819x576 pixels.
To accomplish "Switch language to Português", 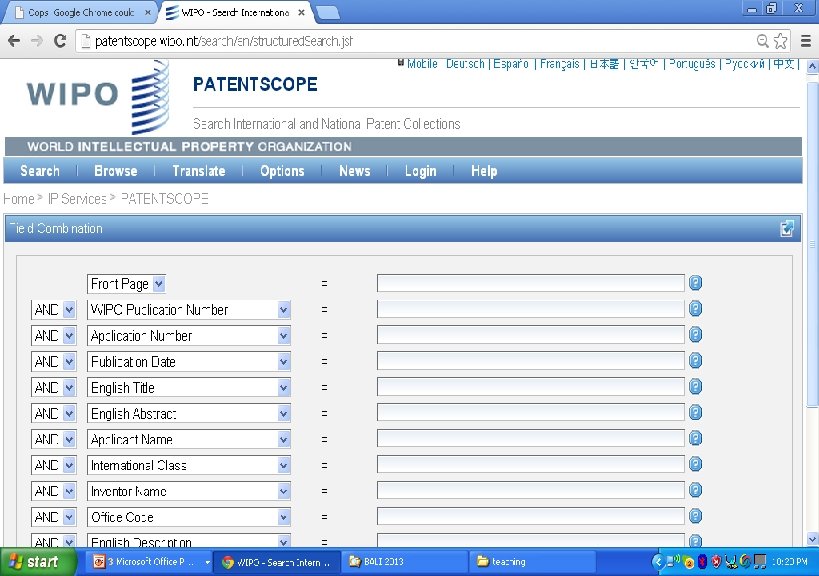I will pos(692,64).
